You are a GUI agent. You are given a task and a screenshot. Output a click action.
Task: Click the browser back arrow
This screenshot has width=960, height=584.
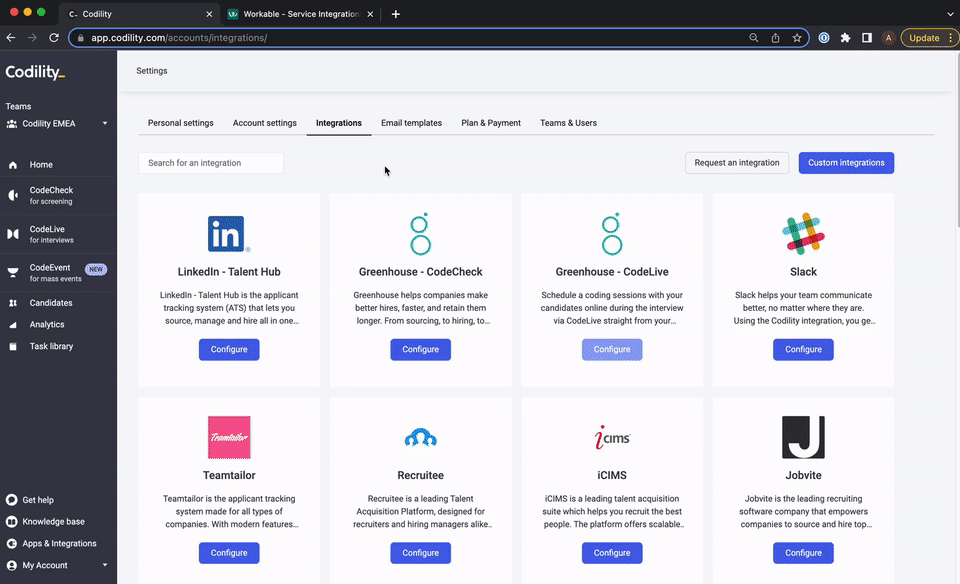11,38
